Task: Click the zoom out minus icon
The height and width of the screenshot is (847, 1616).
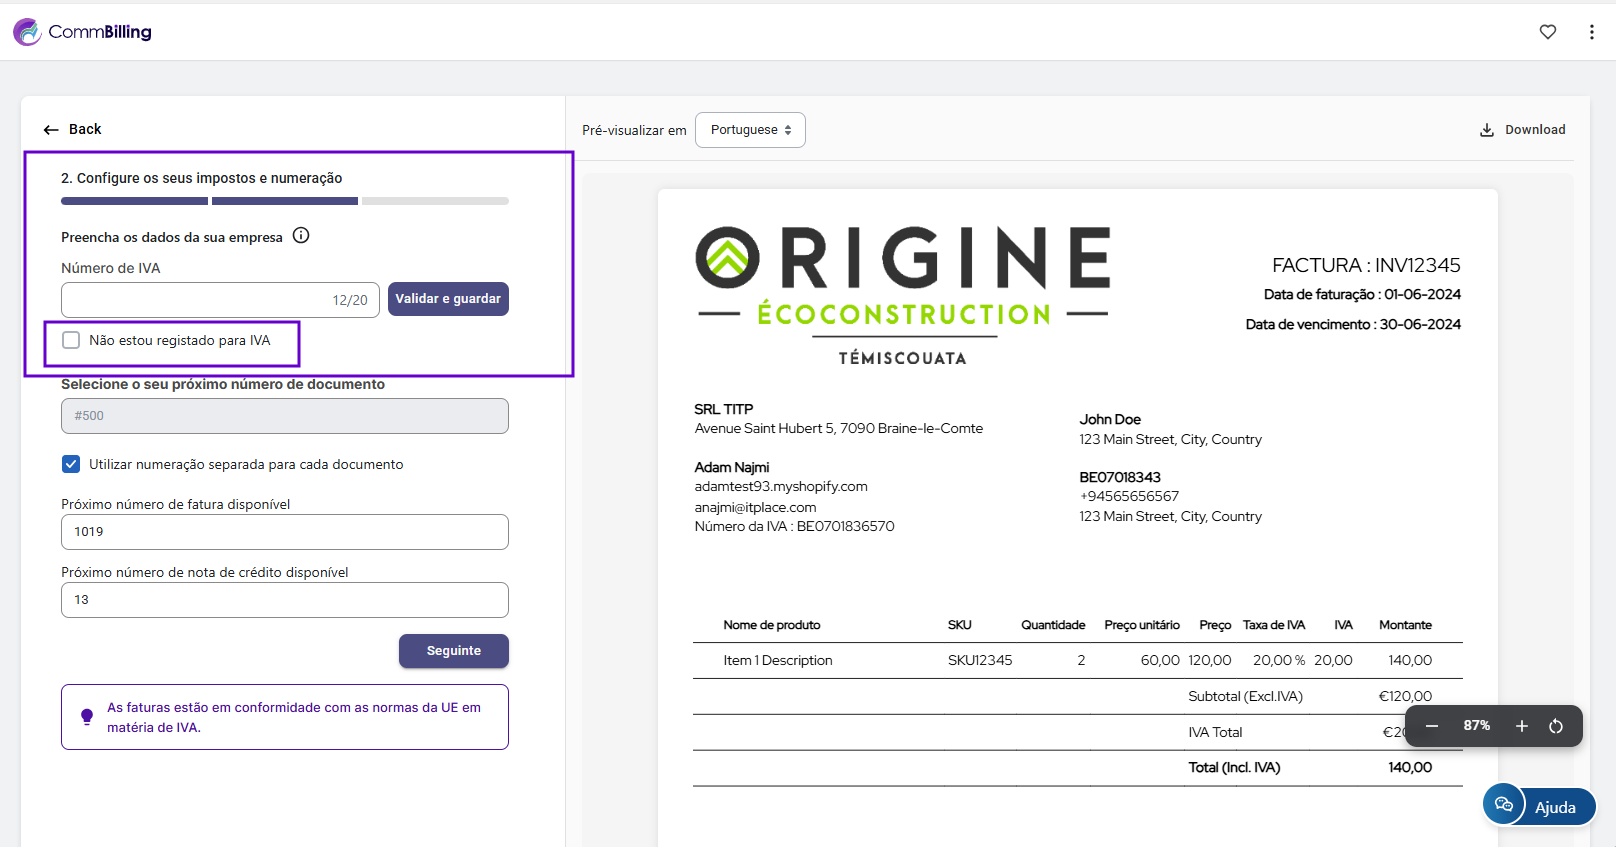Action: coord(1432,726)
